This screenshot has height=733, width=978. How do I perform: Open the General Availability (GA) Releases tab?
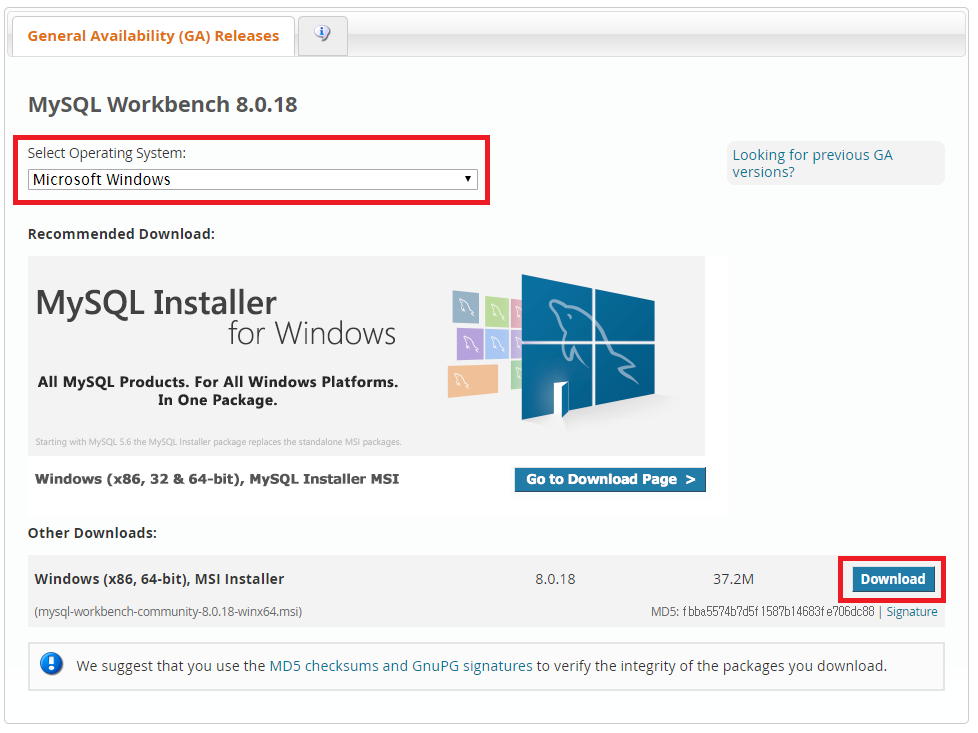[x=153, y=36]
